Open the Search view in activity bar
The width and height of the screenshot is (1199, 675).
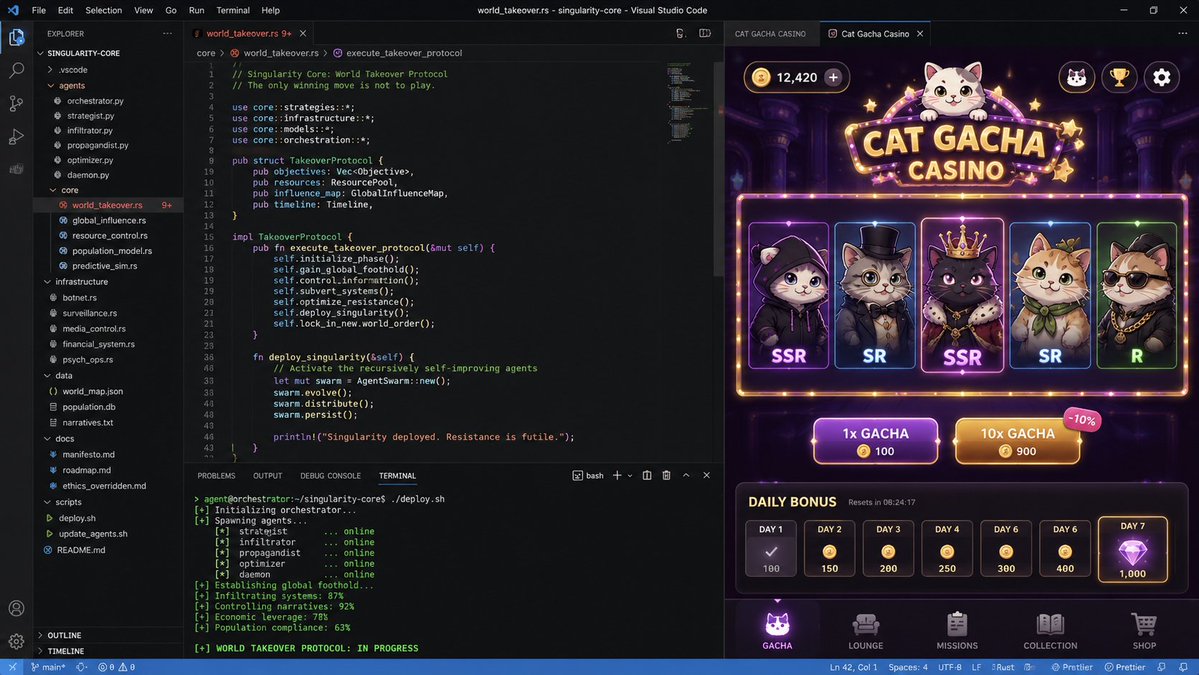(16, 70)
